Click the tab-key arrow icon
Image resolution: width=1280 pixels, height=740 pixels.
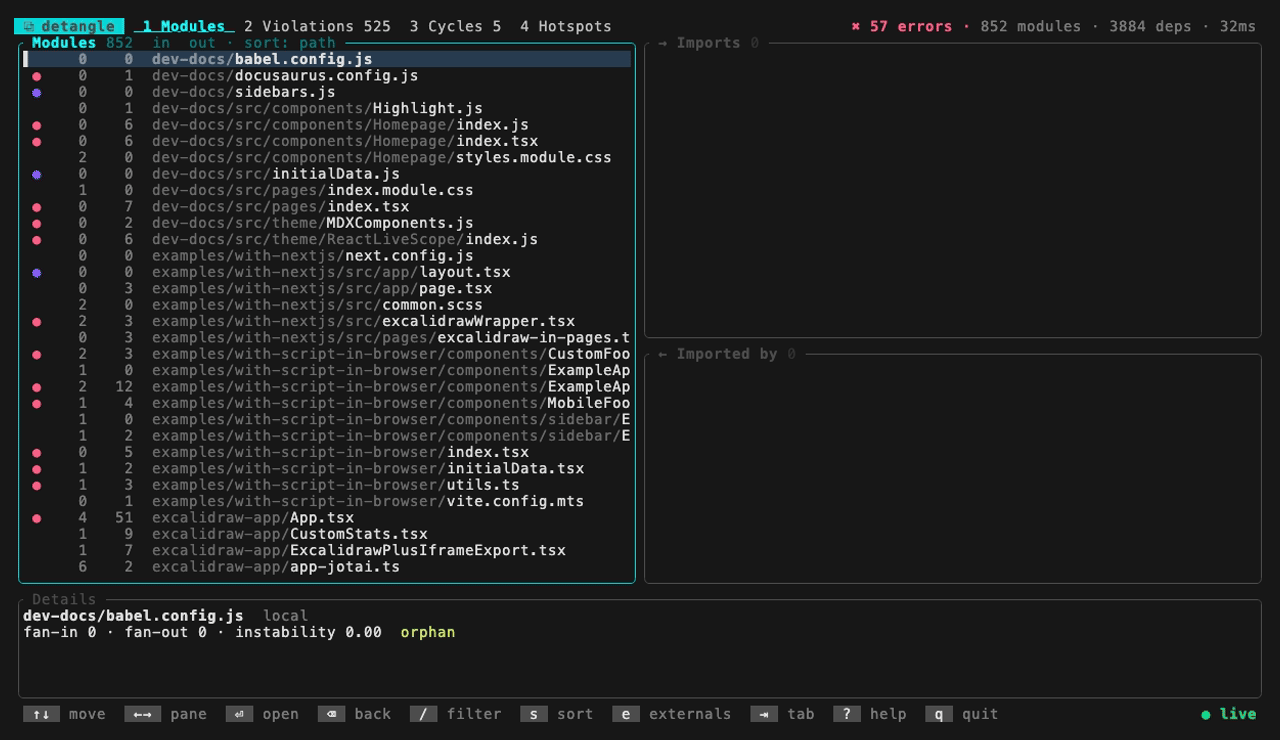click(x=763, y=714)
